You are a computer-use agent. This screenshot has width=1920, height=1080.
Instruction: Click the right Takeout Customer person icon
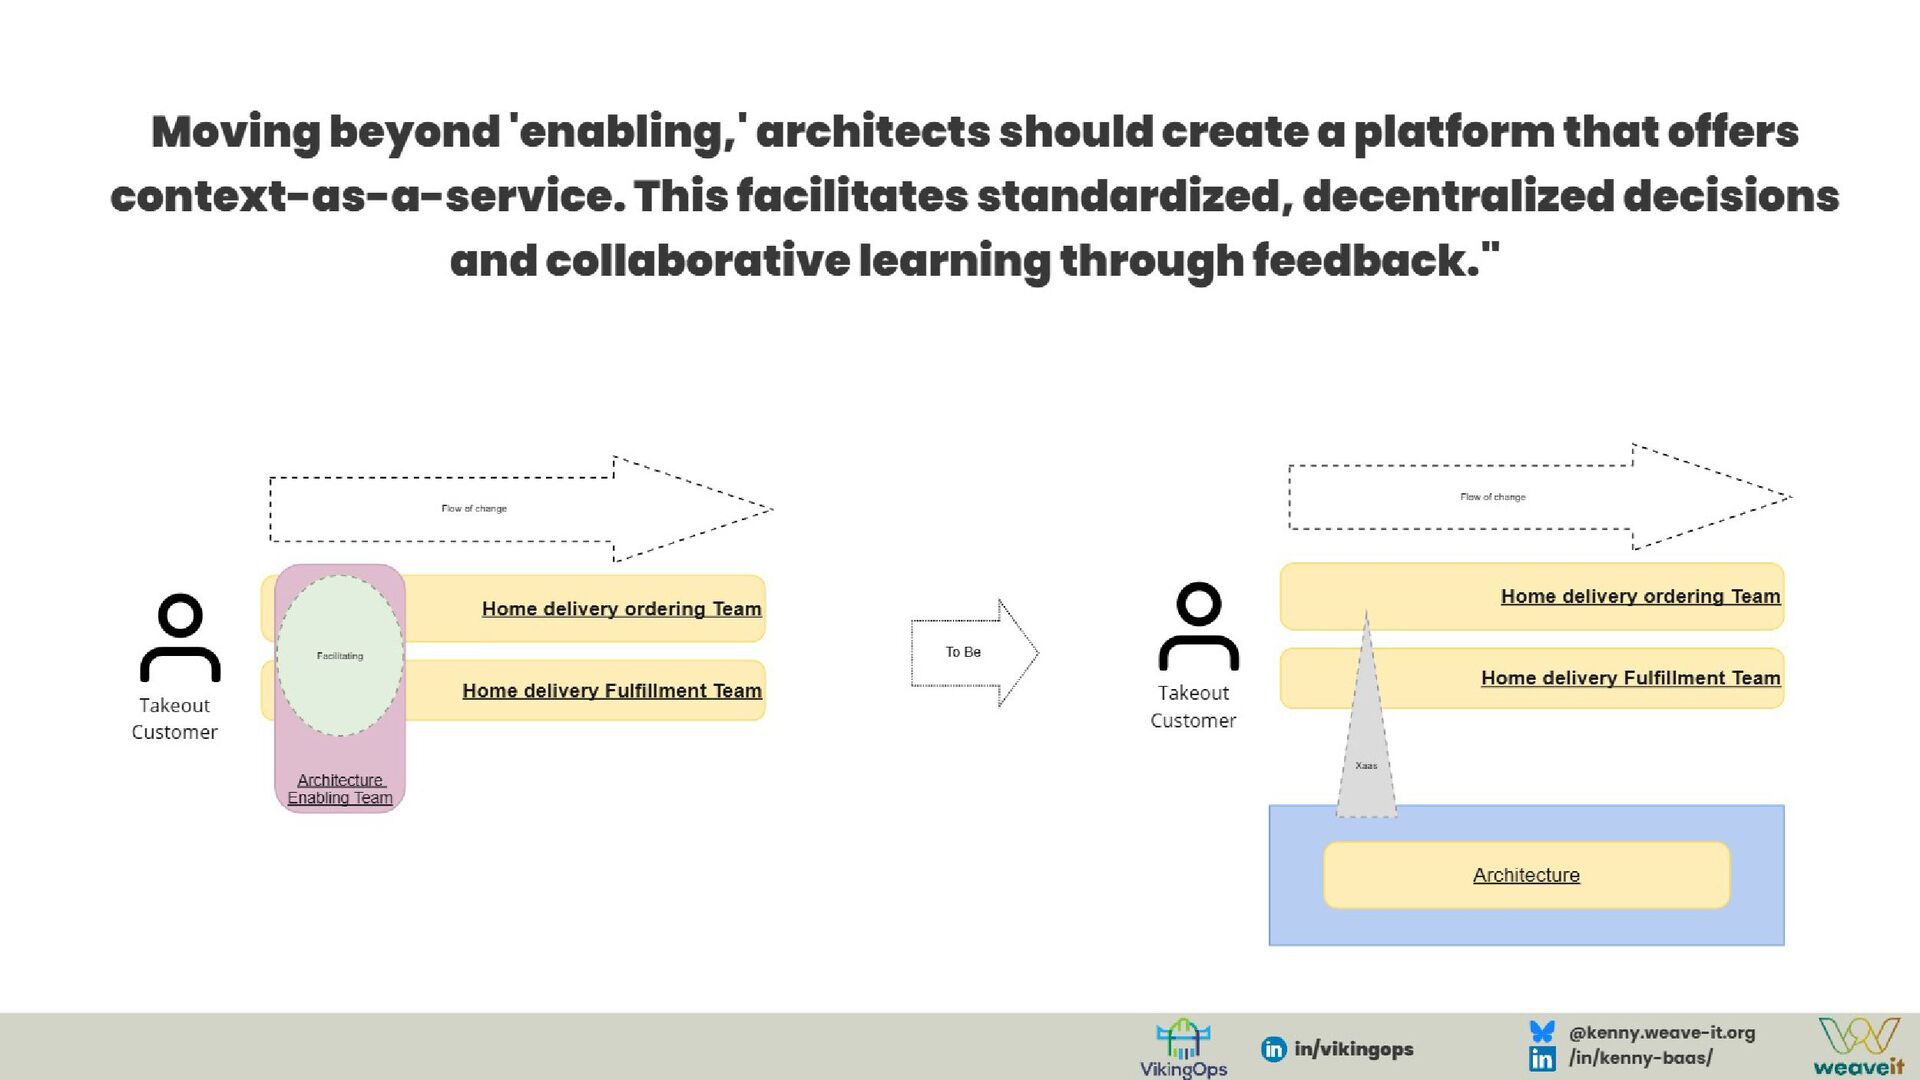[1198, 626]
